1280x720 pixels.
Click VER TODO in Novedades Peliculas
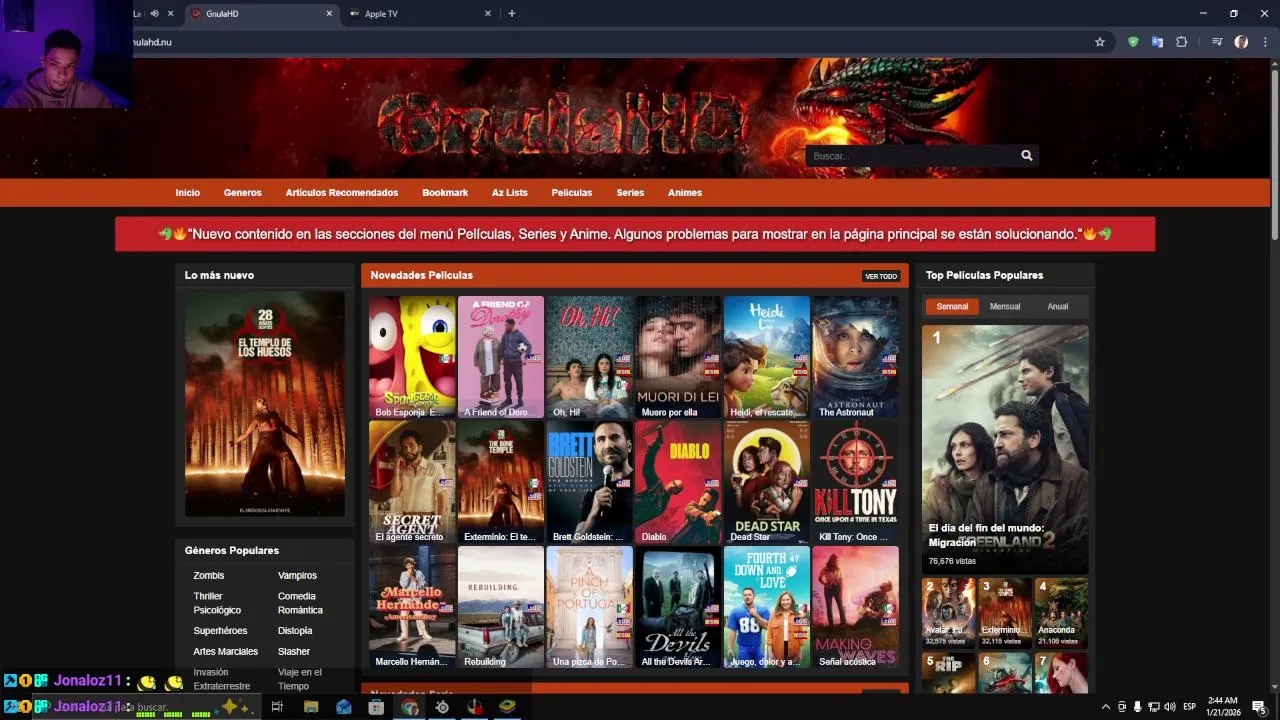tap(881, 276)
